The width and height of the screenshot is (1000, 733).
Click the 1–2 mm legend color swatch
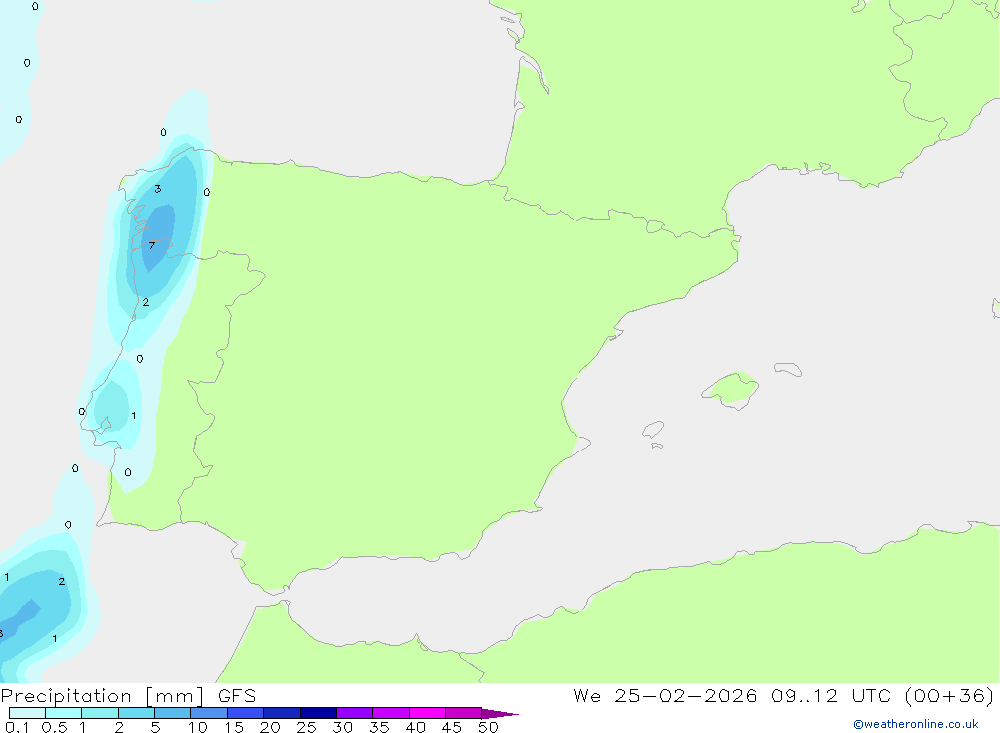coord(100,713)
